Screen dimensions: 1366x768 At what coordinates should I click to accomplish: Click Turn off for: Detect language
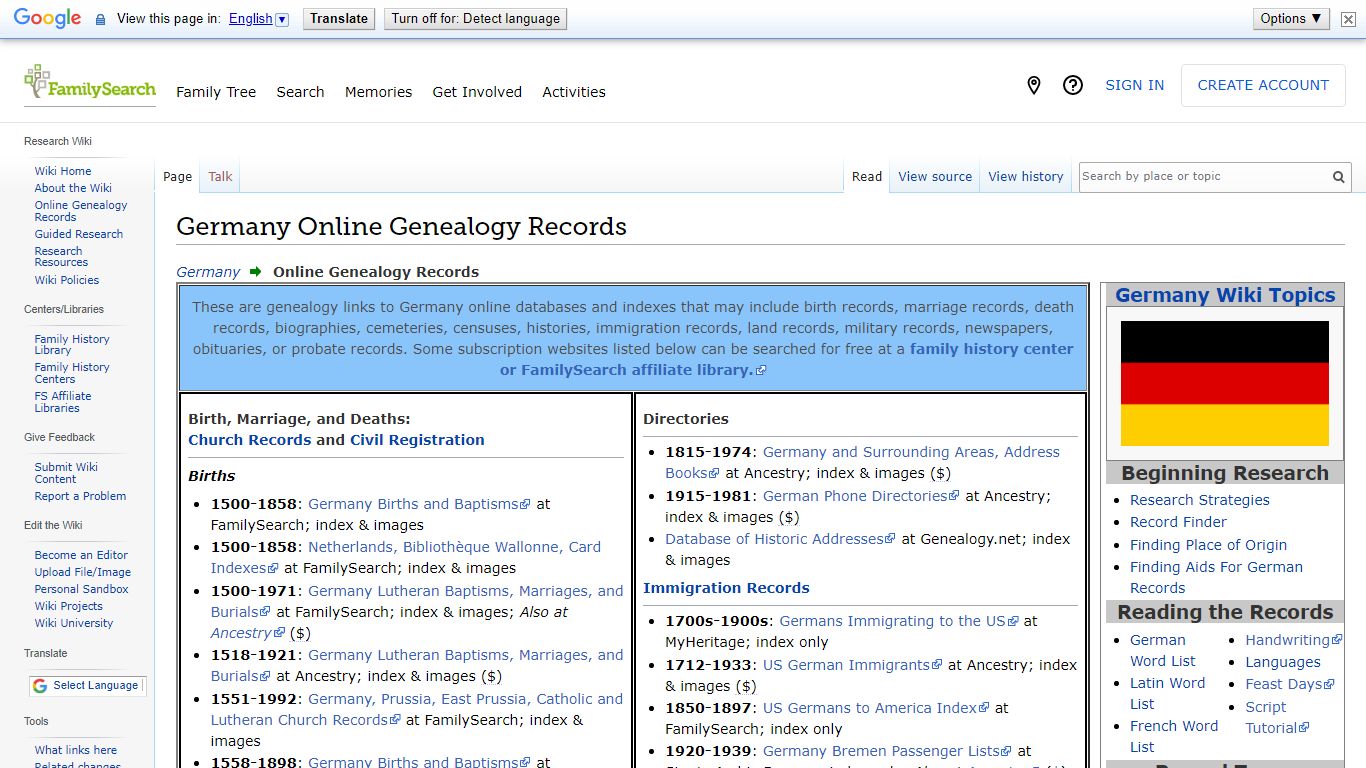pos(475,19)
